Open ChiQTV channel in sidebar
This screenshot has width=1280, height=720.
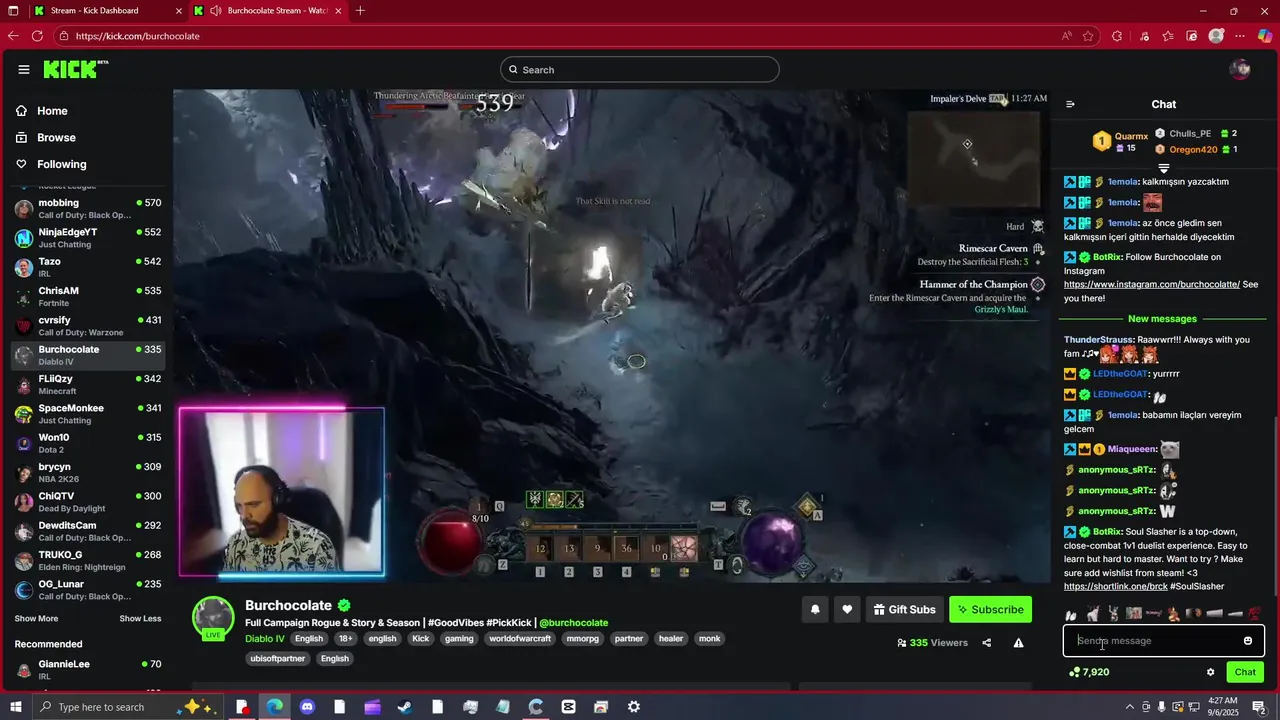point(88,501)
